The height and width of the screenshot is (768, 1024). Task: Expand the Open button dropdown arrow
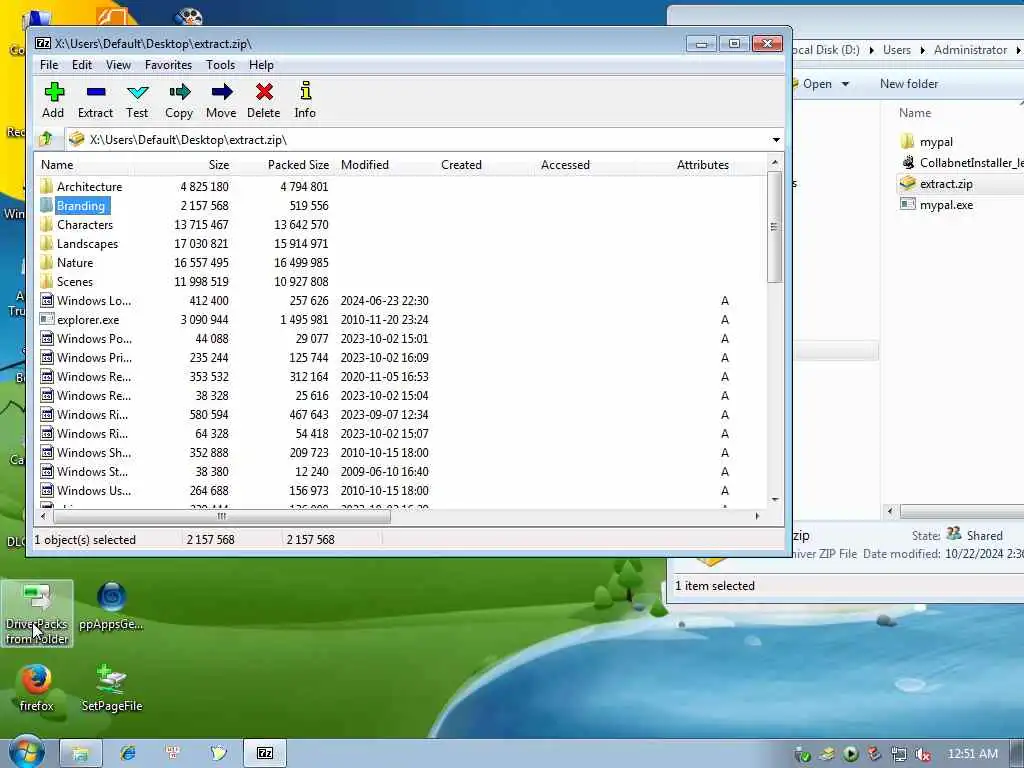pyautogui.click(x=845, y=84)
